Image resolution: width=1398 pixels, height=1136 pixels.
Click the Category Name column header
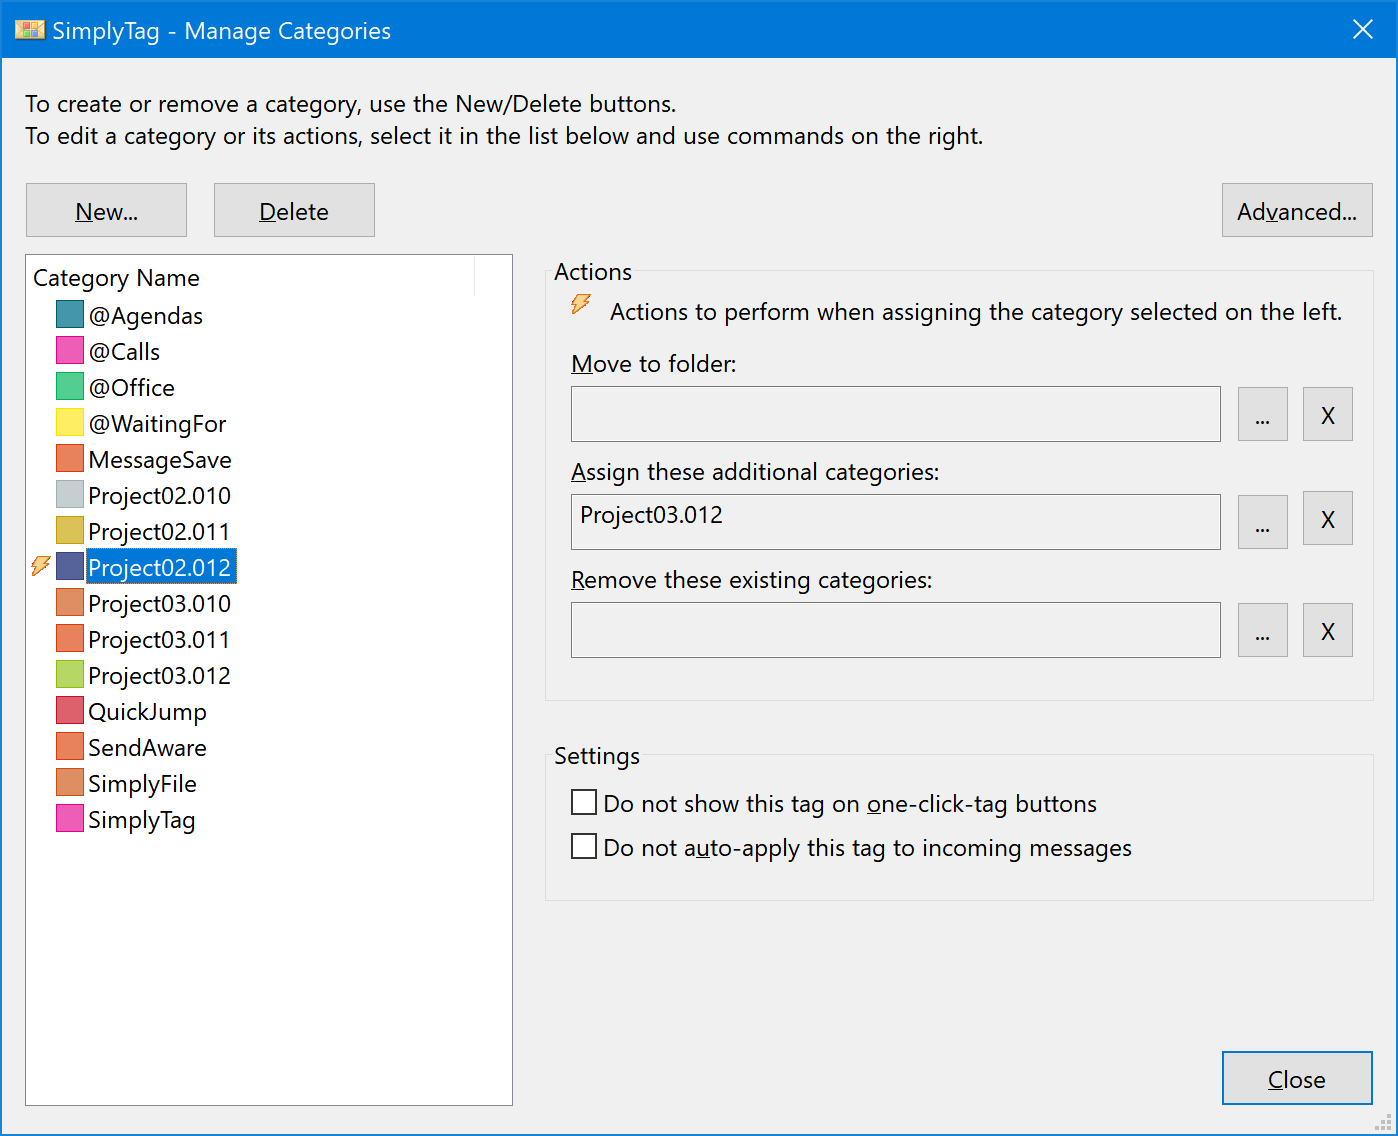pos(250,277)
